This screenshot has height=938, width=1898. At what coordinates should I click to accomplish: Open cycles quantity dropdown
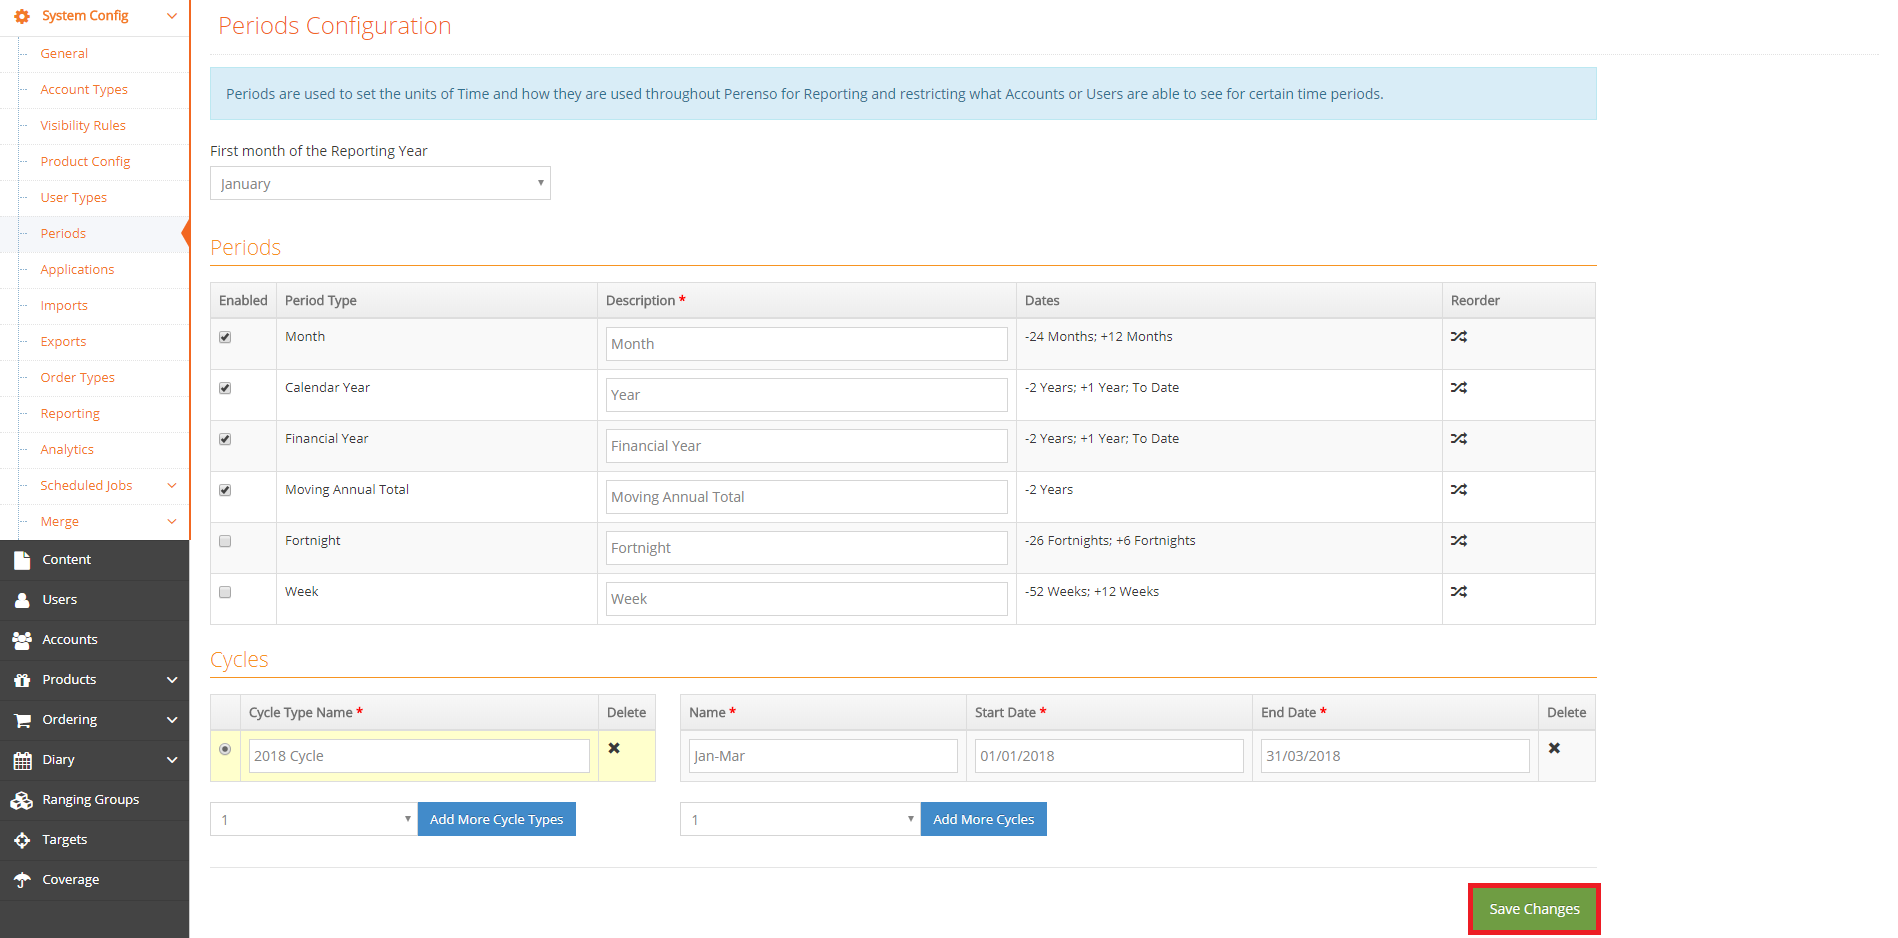(x=800, y=819)
